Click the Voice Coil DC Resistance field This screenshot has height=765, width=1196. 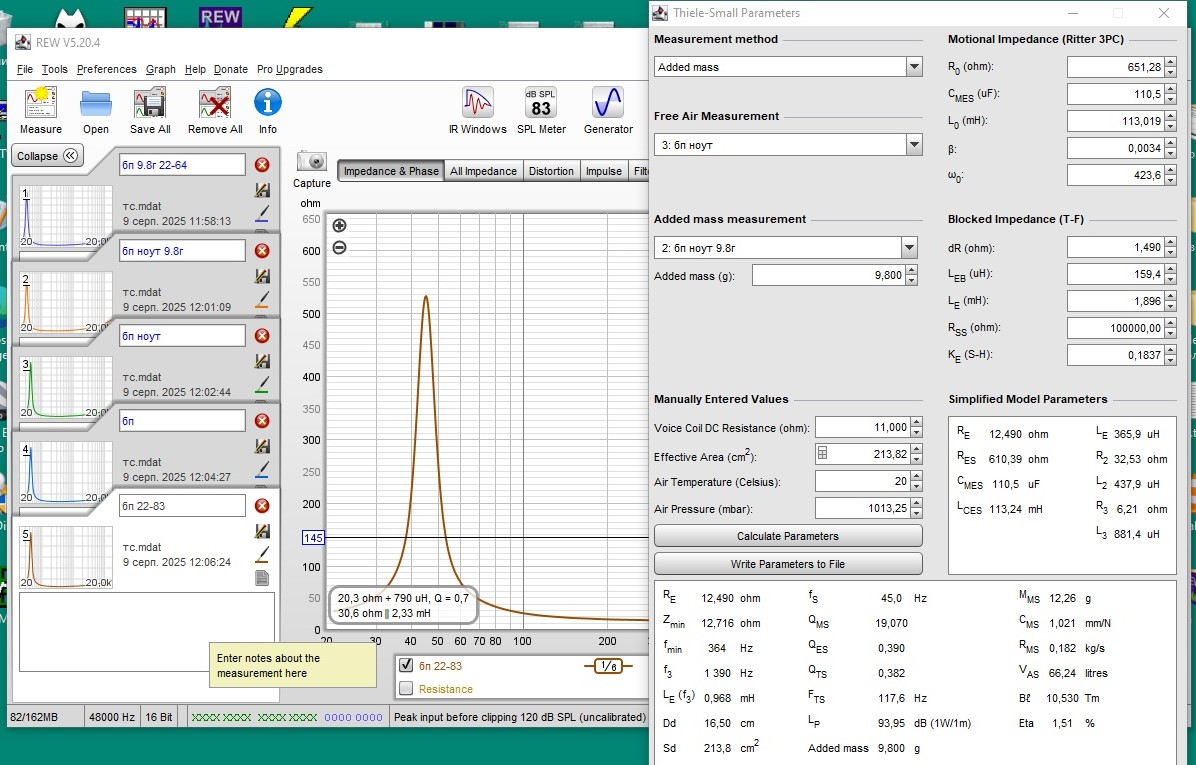pyautogui.click(x=863, y=427)
